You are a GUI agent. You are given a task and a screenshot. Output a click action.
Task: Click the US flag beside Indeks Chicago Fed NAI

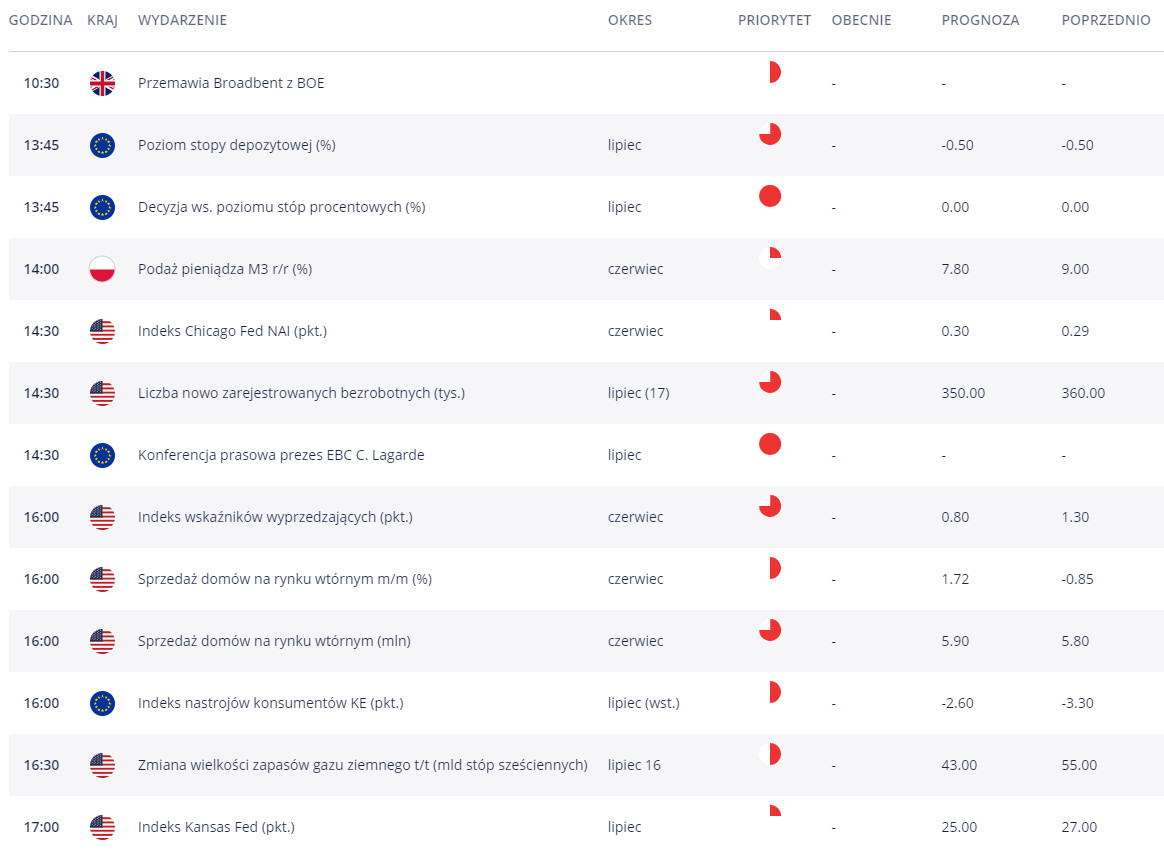pyautogui.click(x=102, y=331)
